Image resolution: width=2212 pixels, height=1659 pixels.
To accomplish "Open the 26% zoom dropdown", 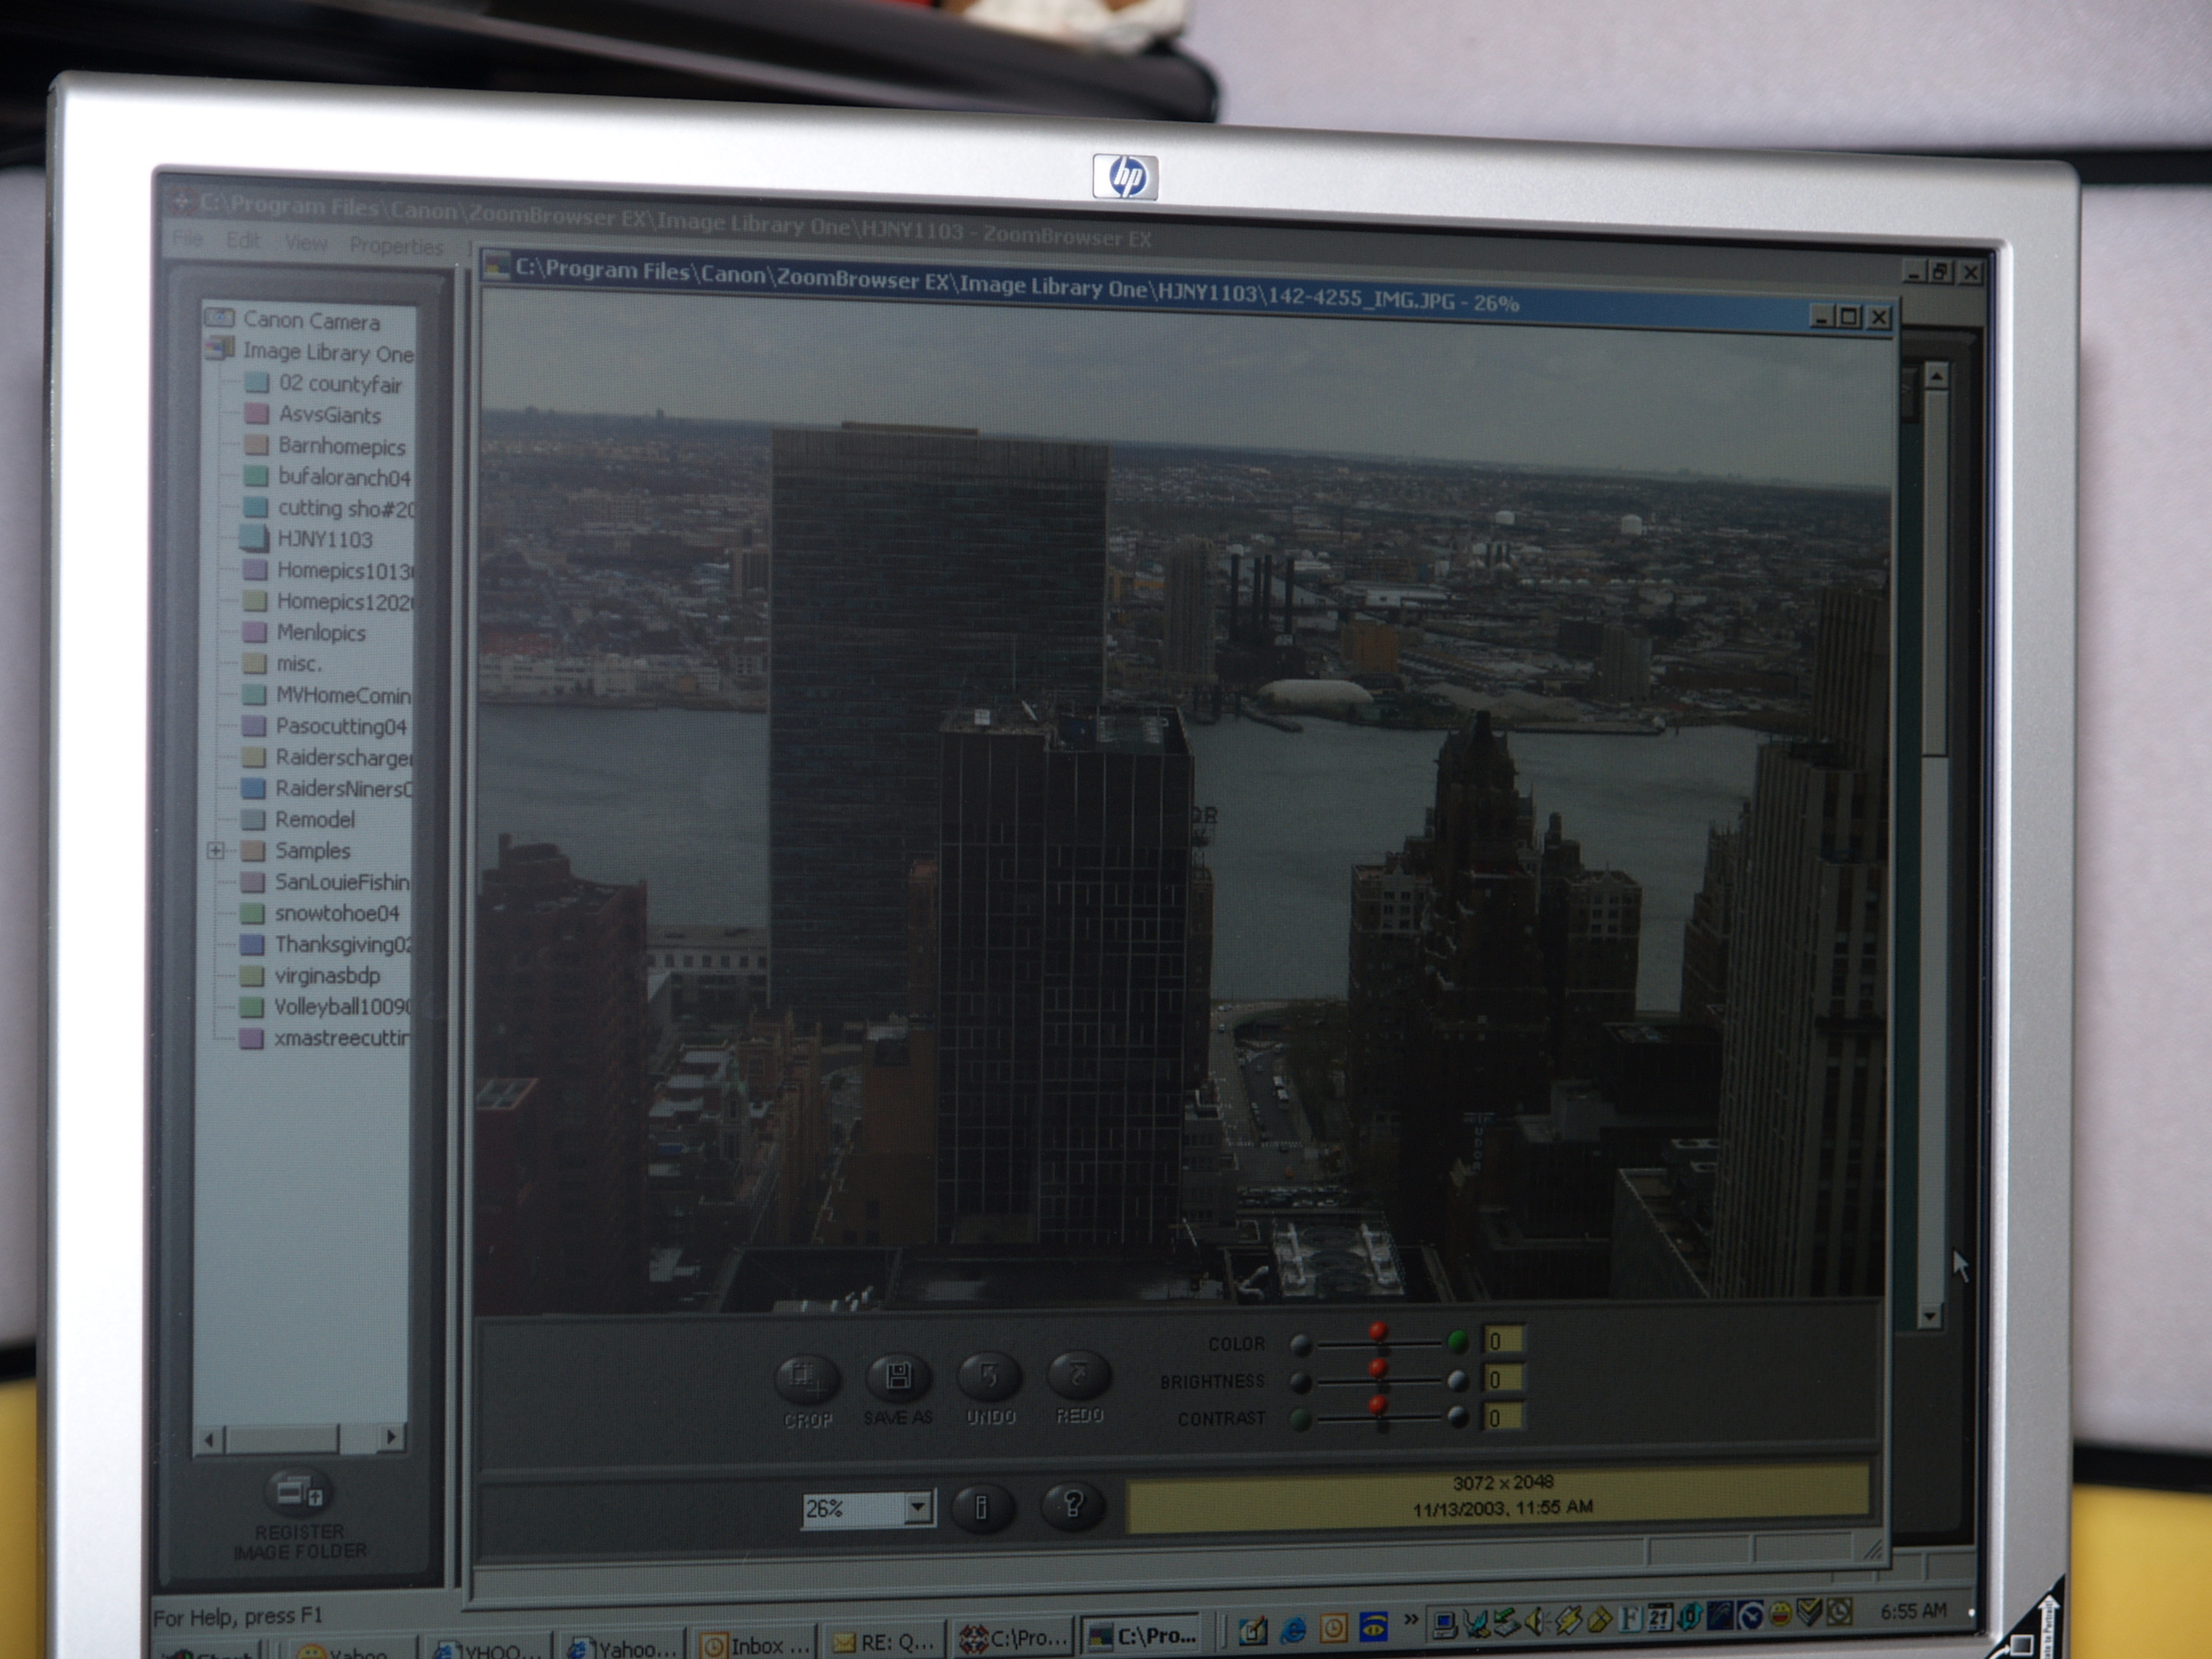I will pyautogui.click(x=917, y=1508).
